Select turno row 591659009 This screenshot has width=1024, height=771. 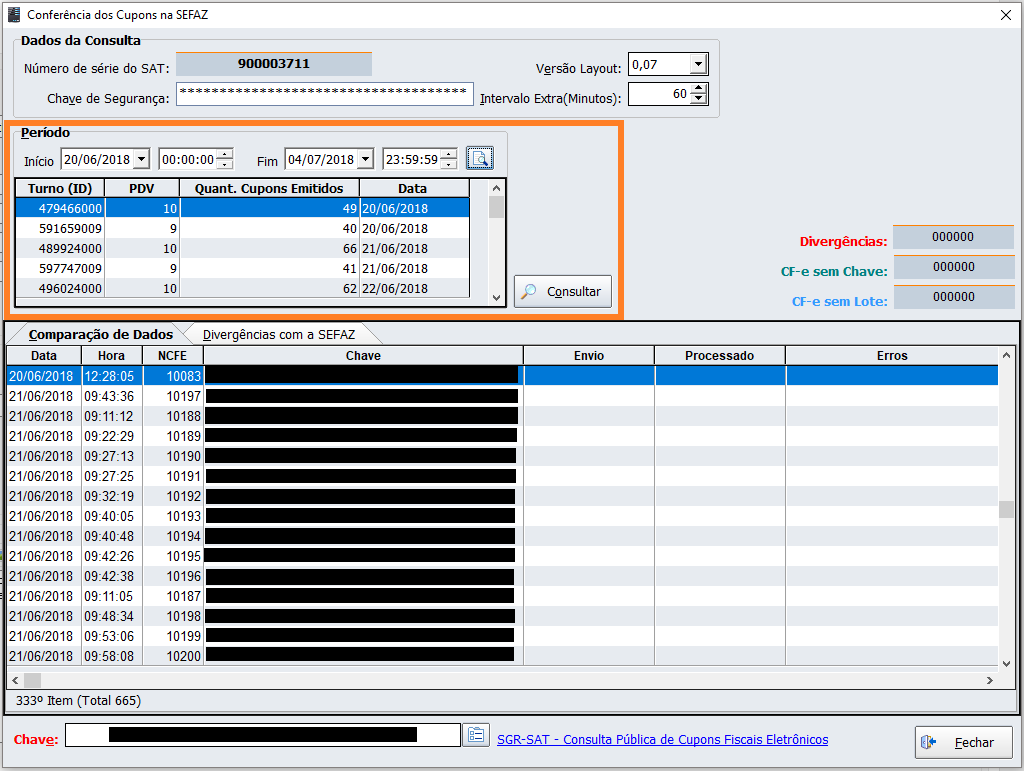point(60,228)
